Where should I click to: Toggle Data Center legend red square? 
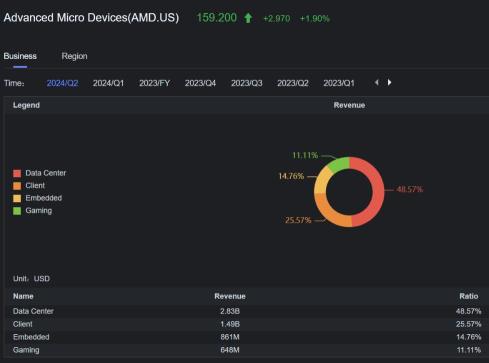(17, 173)
